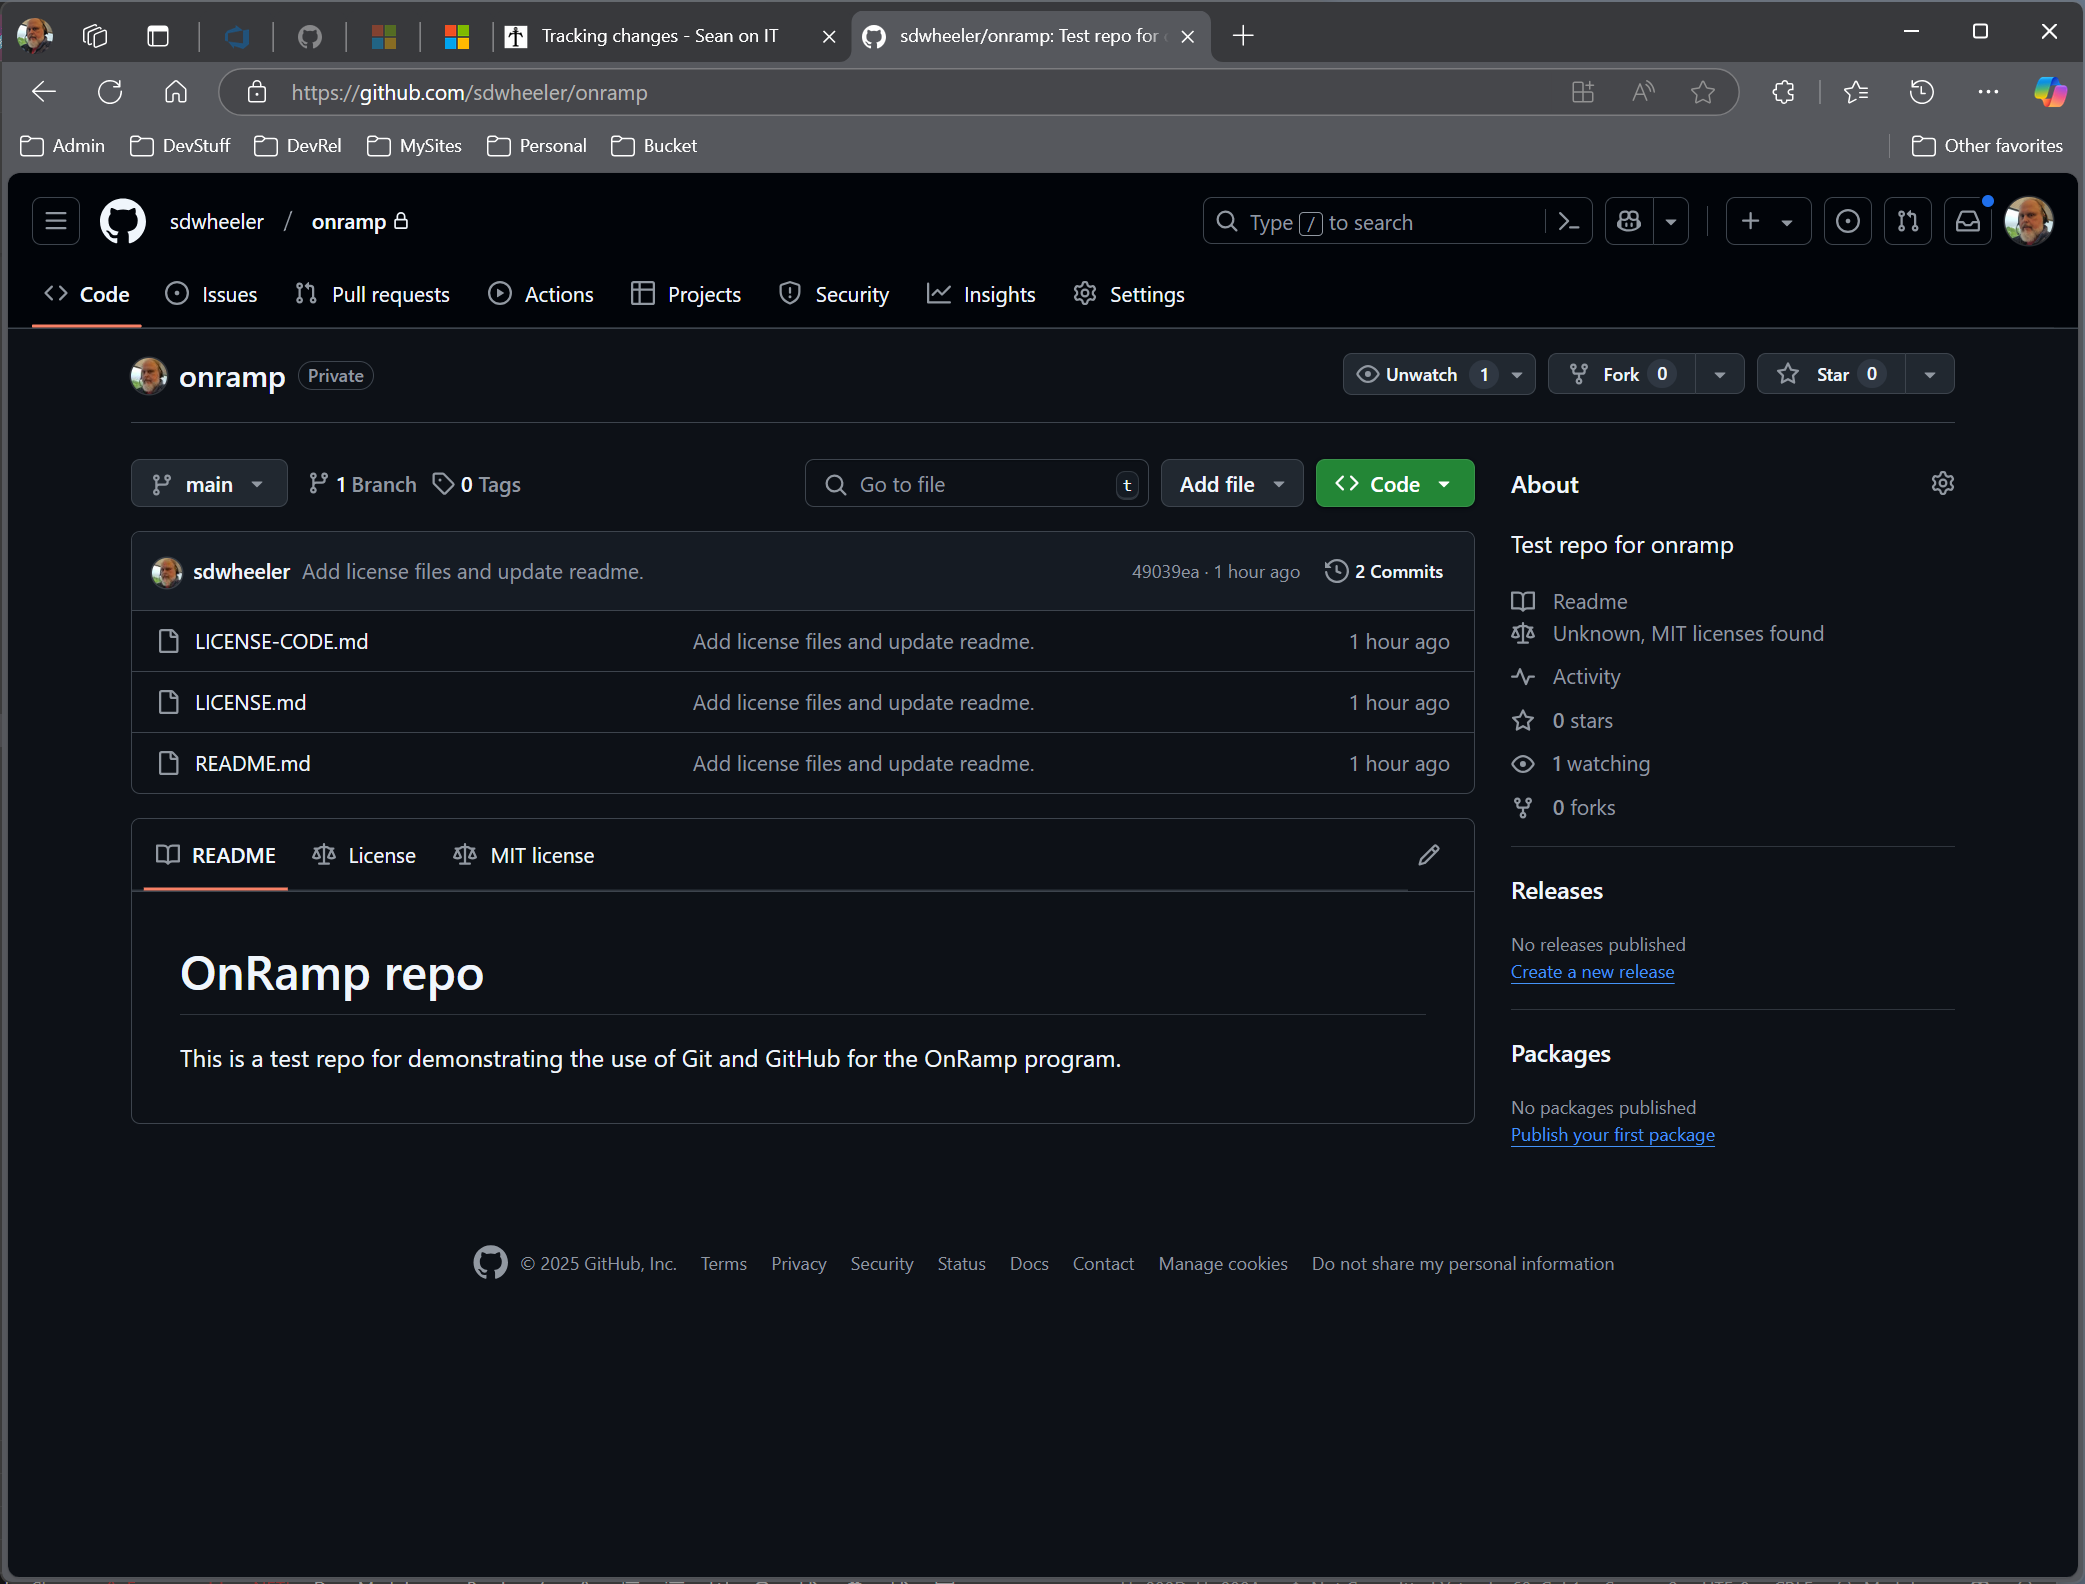Open the notifications inbox
The width and height of the screenshot is (2085, 1584).
(1968, 221)
